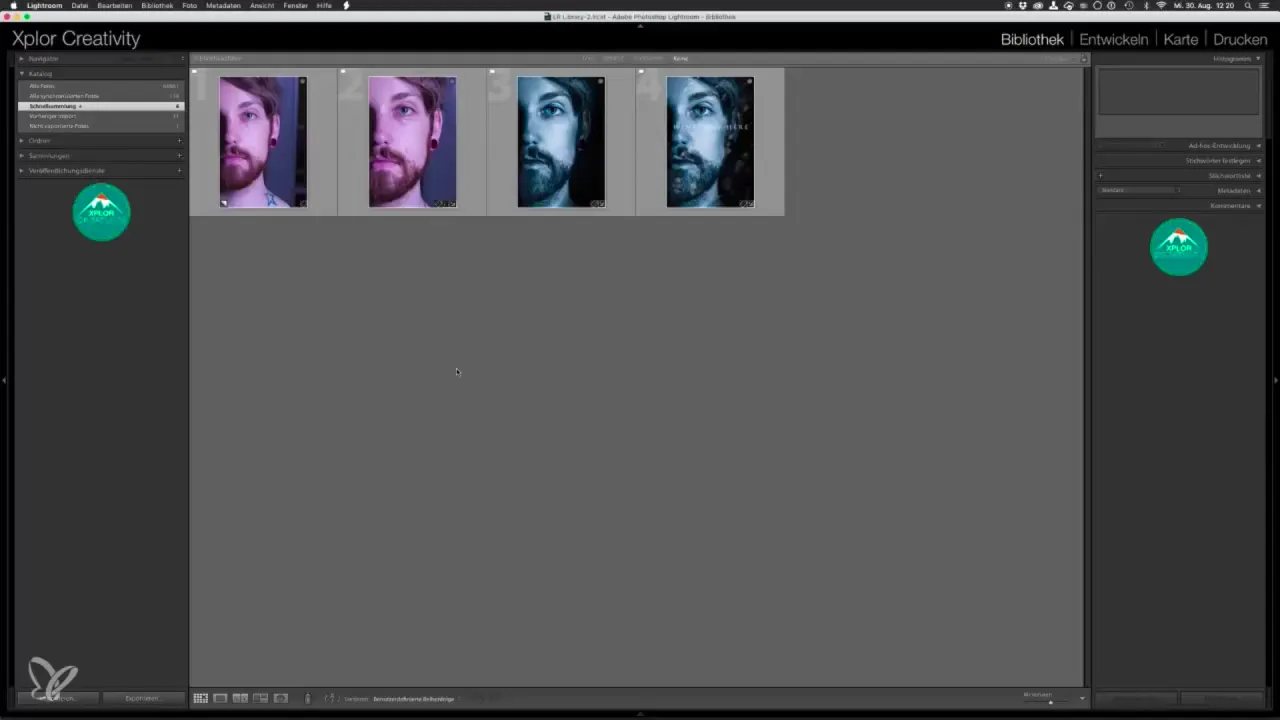Click the Exportieren button
This screenshot has height=720, width=1280.
(144, 698)
